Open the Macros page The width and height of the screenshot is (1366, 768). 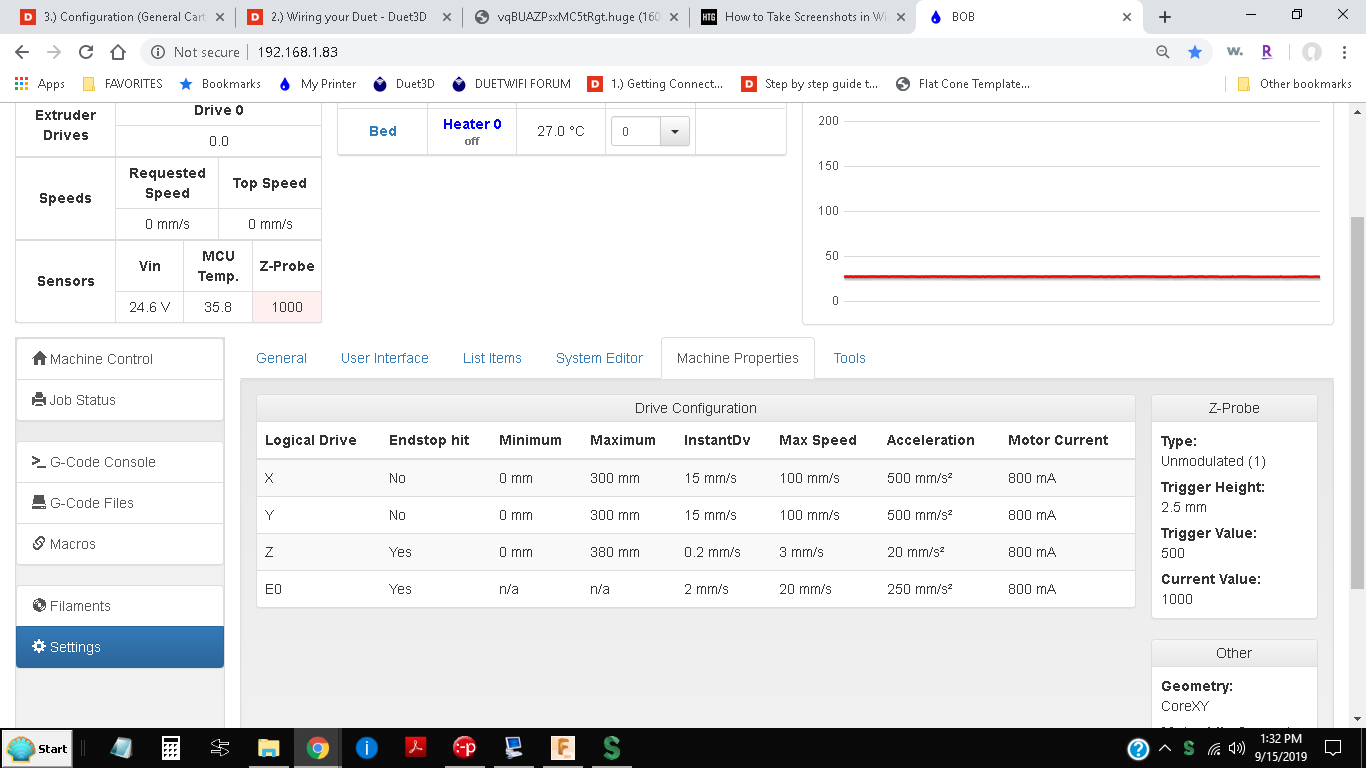[x=120, y=544]
